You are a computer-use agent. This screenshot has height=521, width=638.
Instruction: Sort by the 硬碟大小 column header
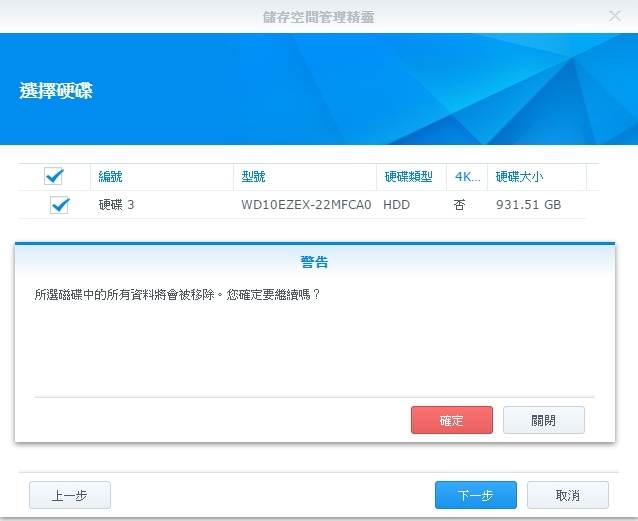point(537,177)
